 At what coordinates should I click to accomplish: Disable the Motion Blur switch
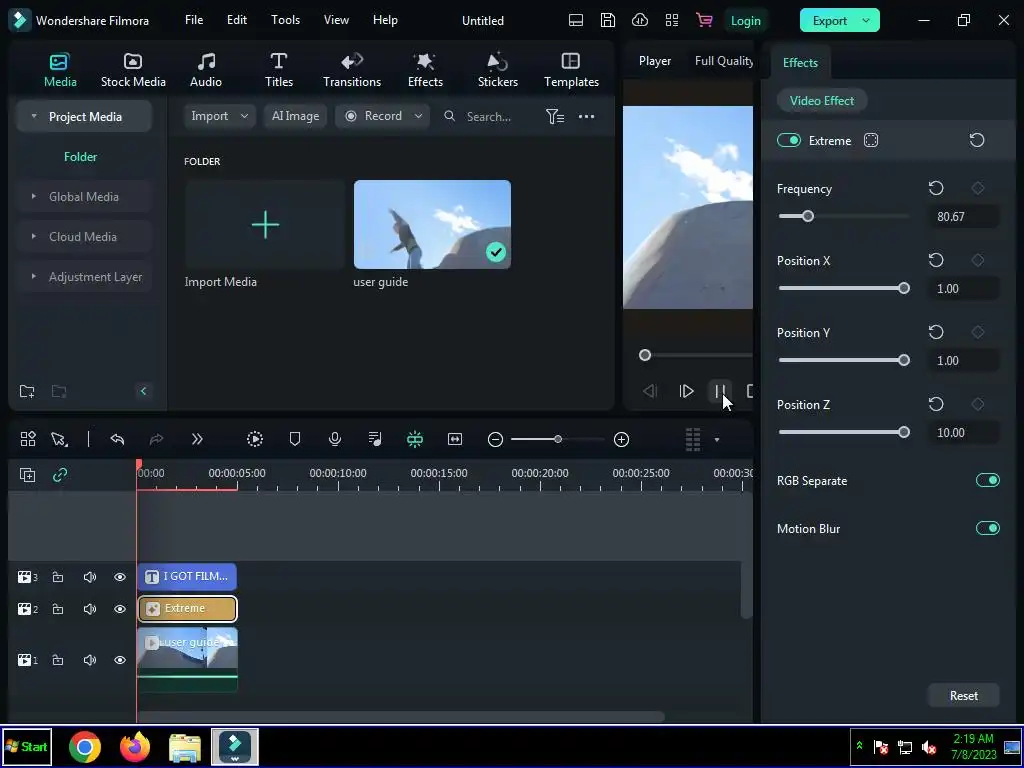pyautogui.click(x=987, y=528)
